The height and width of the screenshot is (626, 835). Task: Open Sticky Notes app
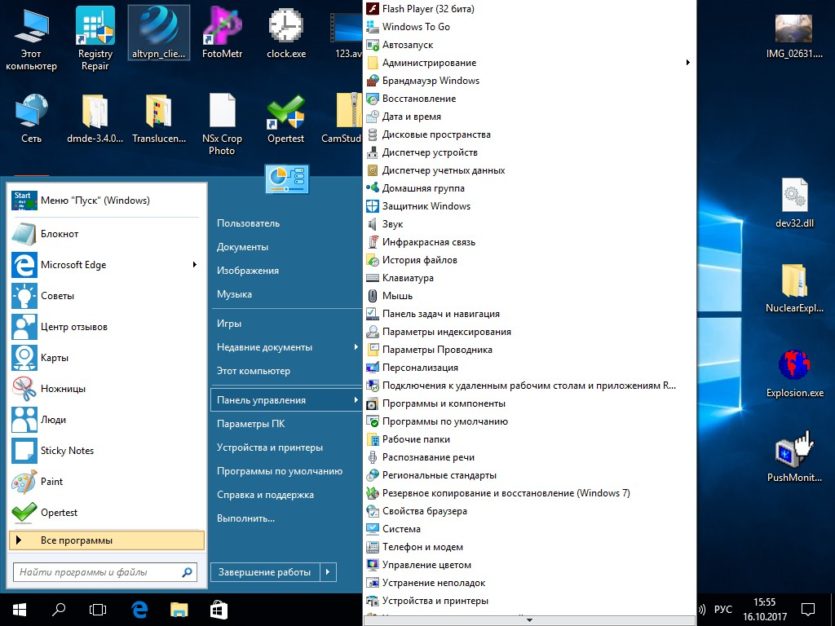(x=105, y=450)
